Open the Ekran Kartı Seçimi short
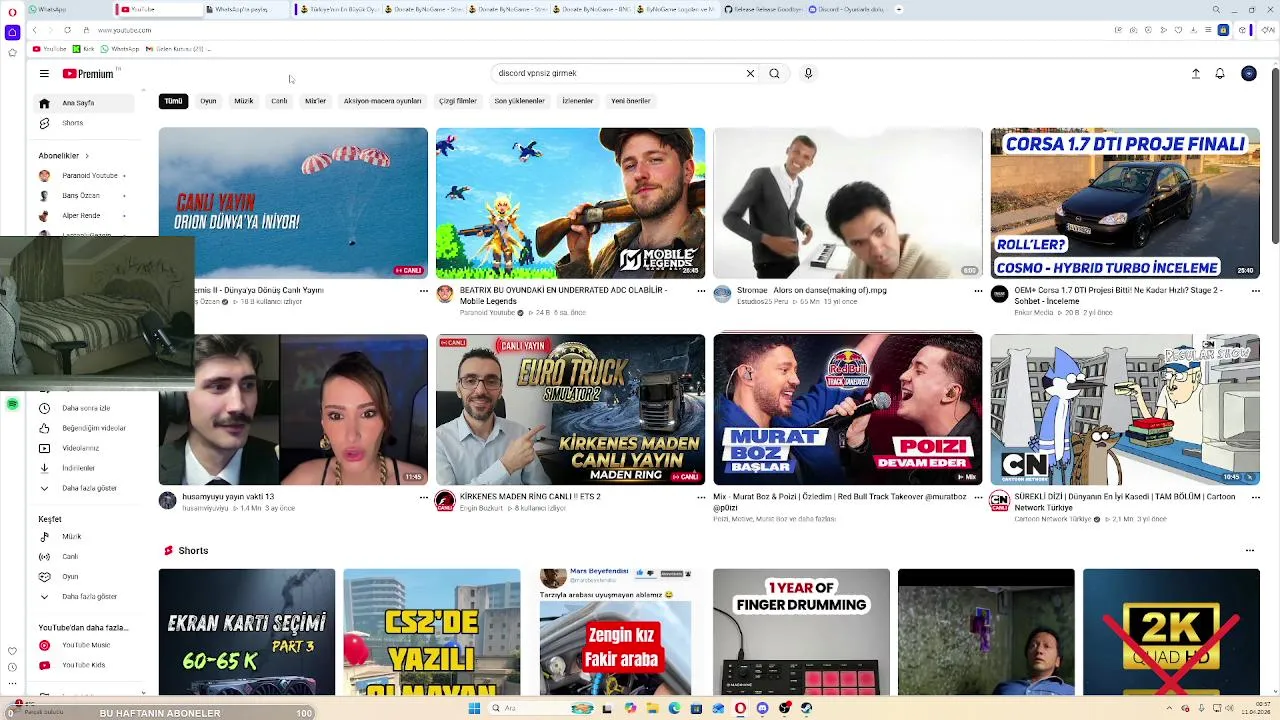Image resolution: width=1280 pixels, height=720 pixels. 247,632
